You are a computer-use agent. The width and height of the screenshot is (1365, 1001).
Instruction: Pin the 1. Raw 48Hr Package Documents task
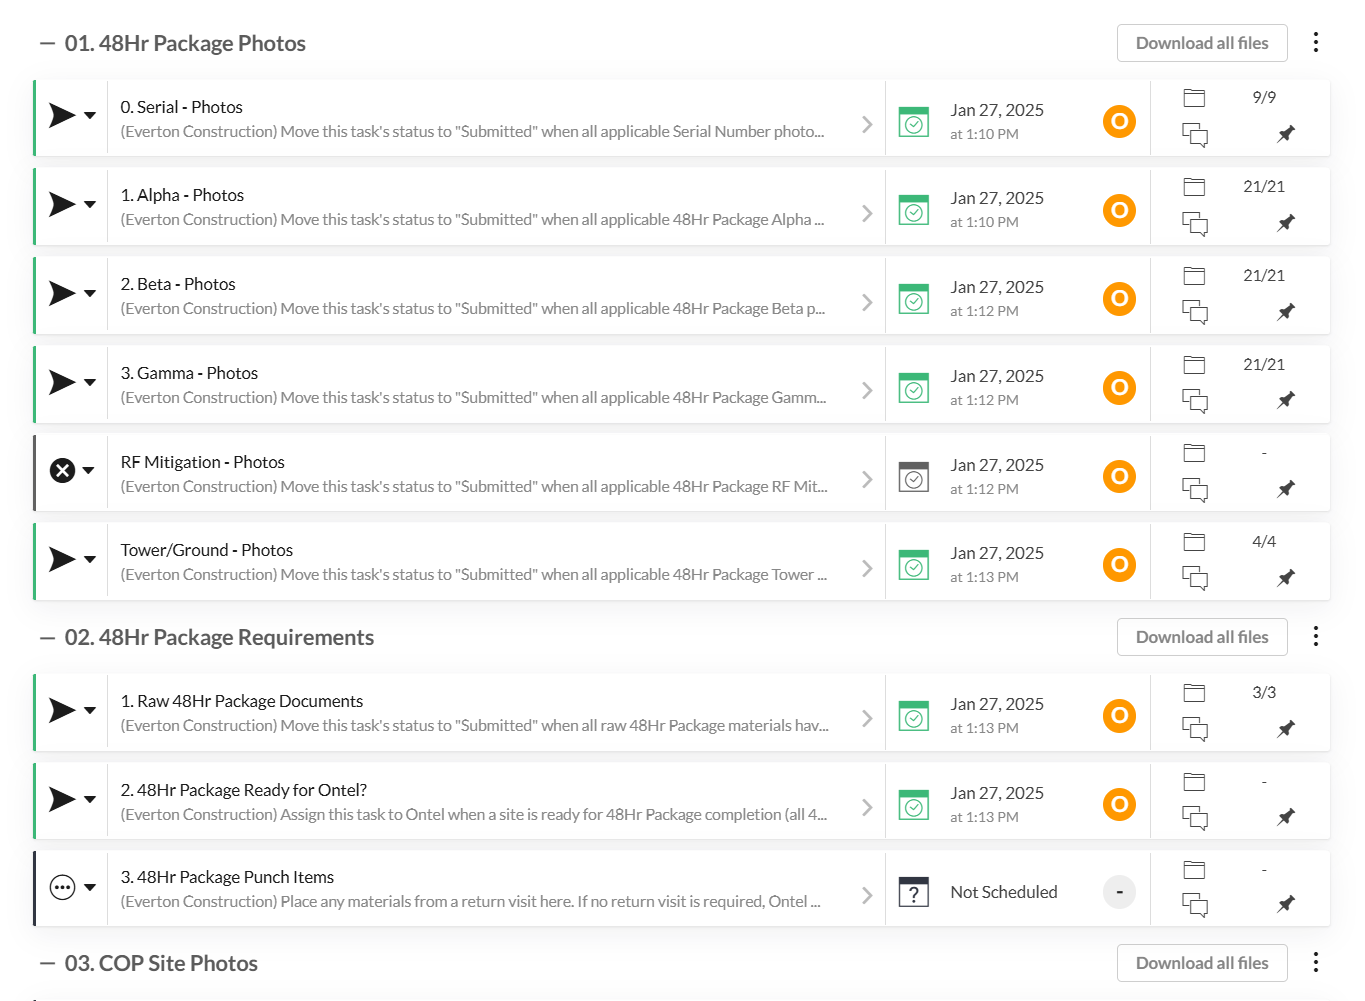pyautogui.click(x=1286, y=729)
